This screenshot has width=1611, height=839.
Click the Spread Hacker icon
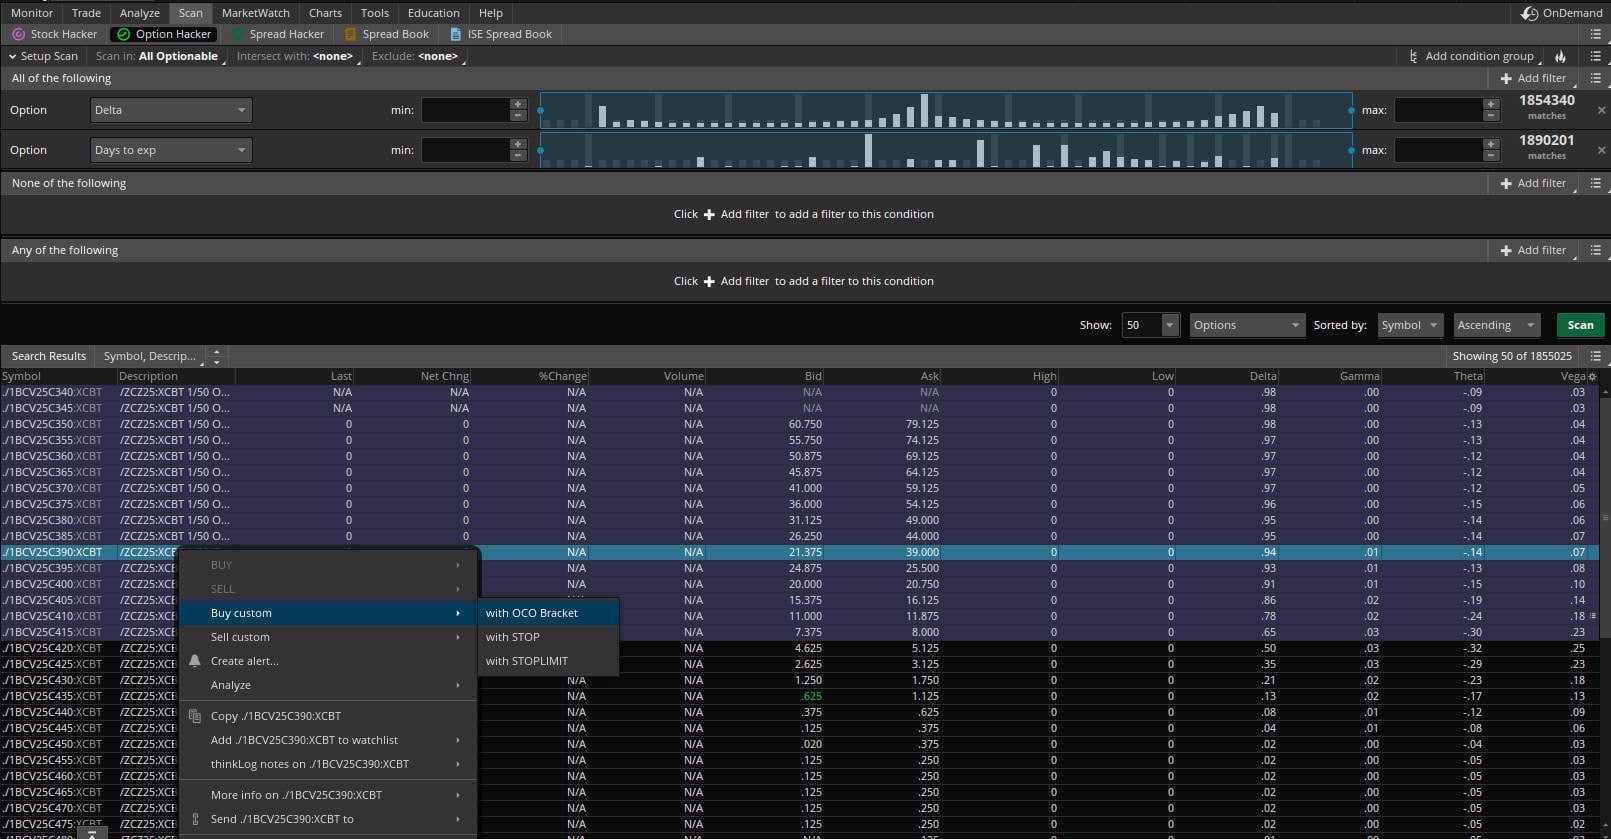238,34
